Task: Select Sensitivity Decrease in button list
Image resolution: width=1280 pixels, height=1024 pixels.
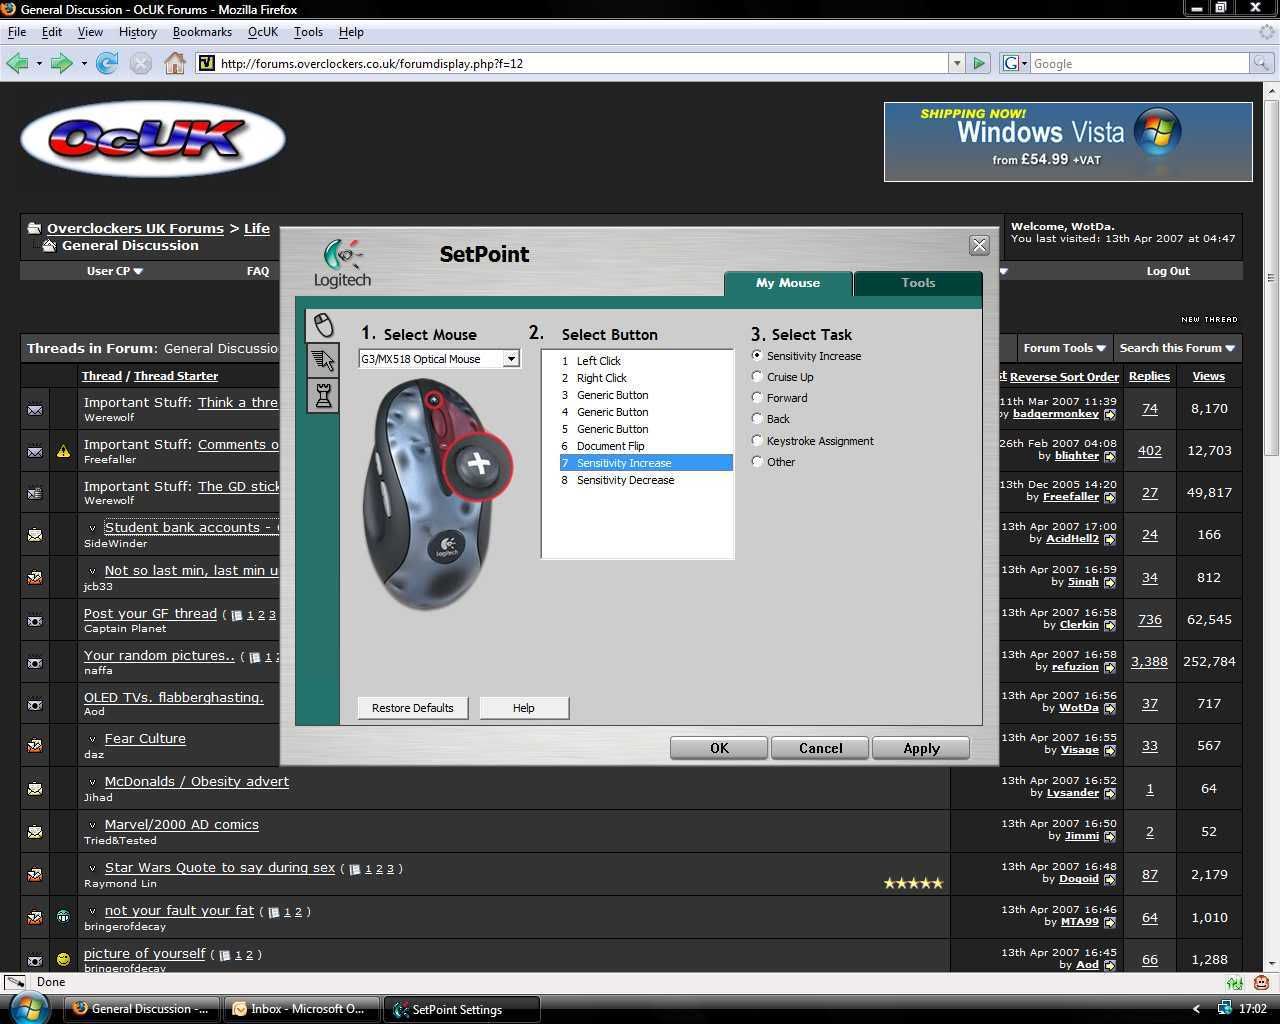Action: (625, 480)
